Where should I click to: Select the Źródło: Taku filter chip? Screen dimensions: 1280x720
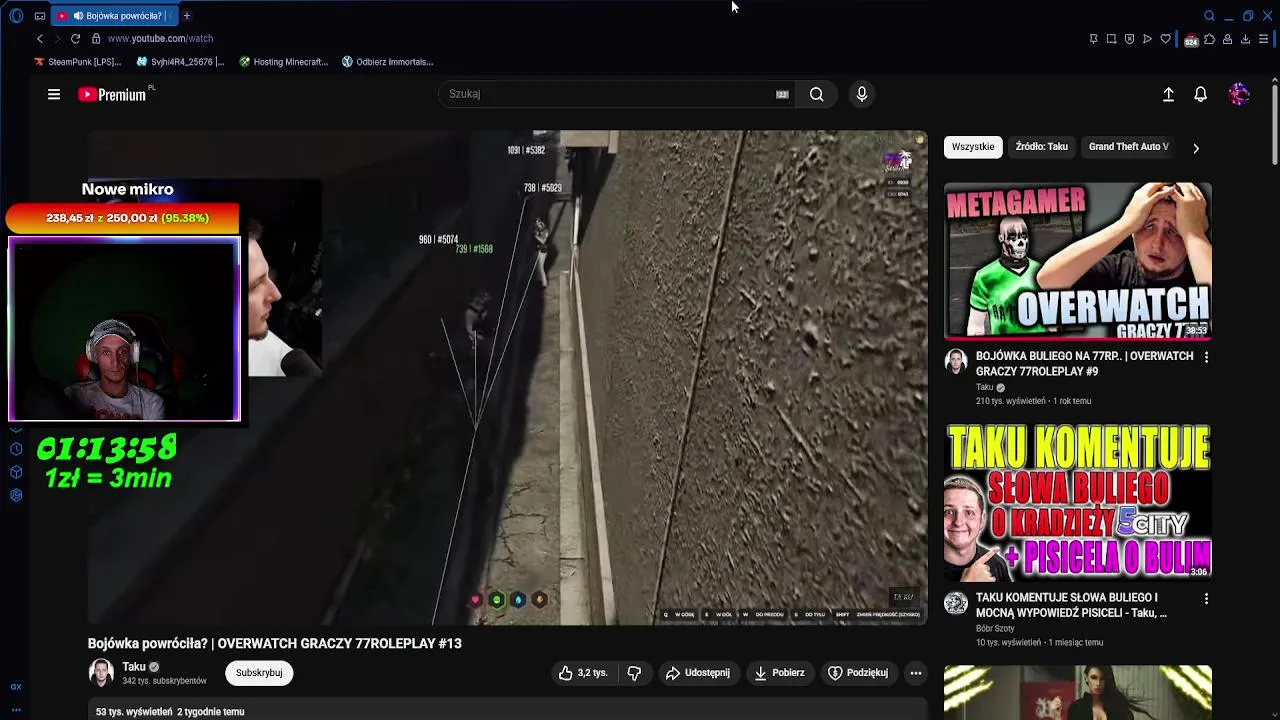(x=1042, y=147)
